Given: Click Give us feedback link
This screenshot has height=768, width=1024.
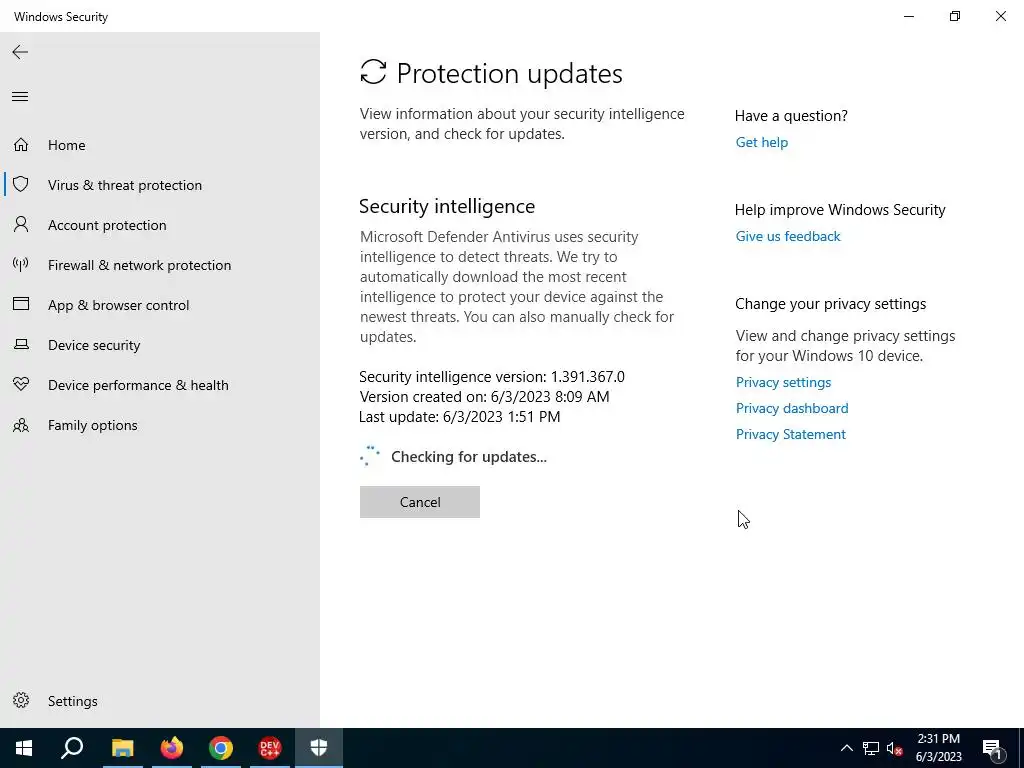Looking at the screenshot, I should click(x=788, y=236).
